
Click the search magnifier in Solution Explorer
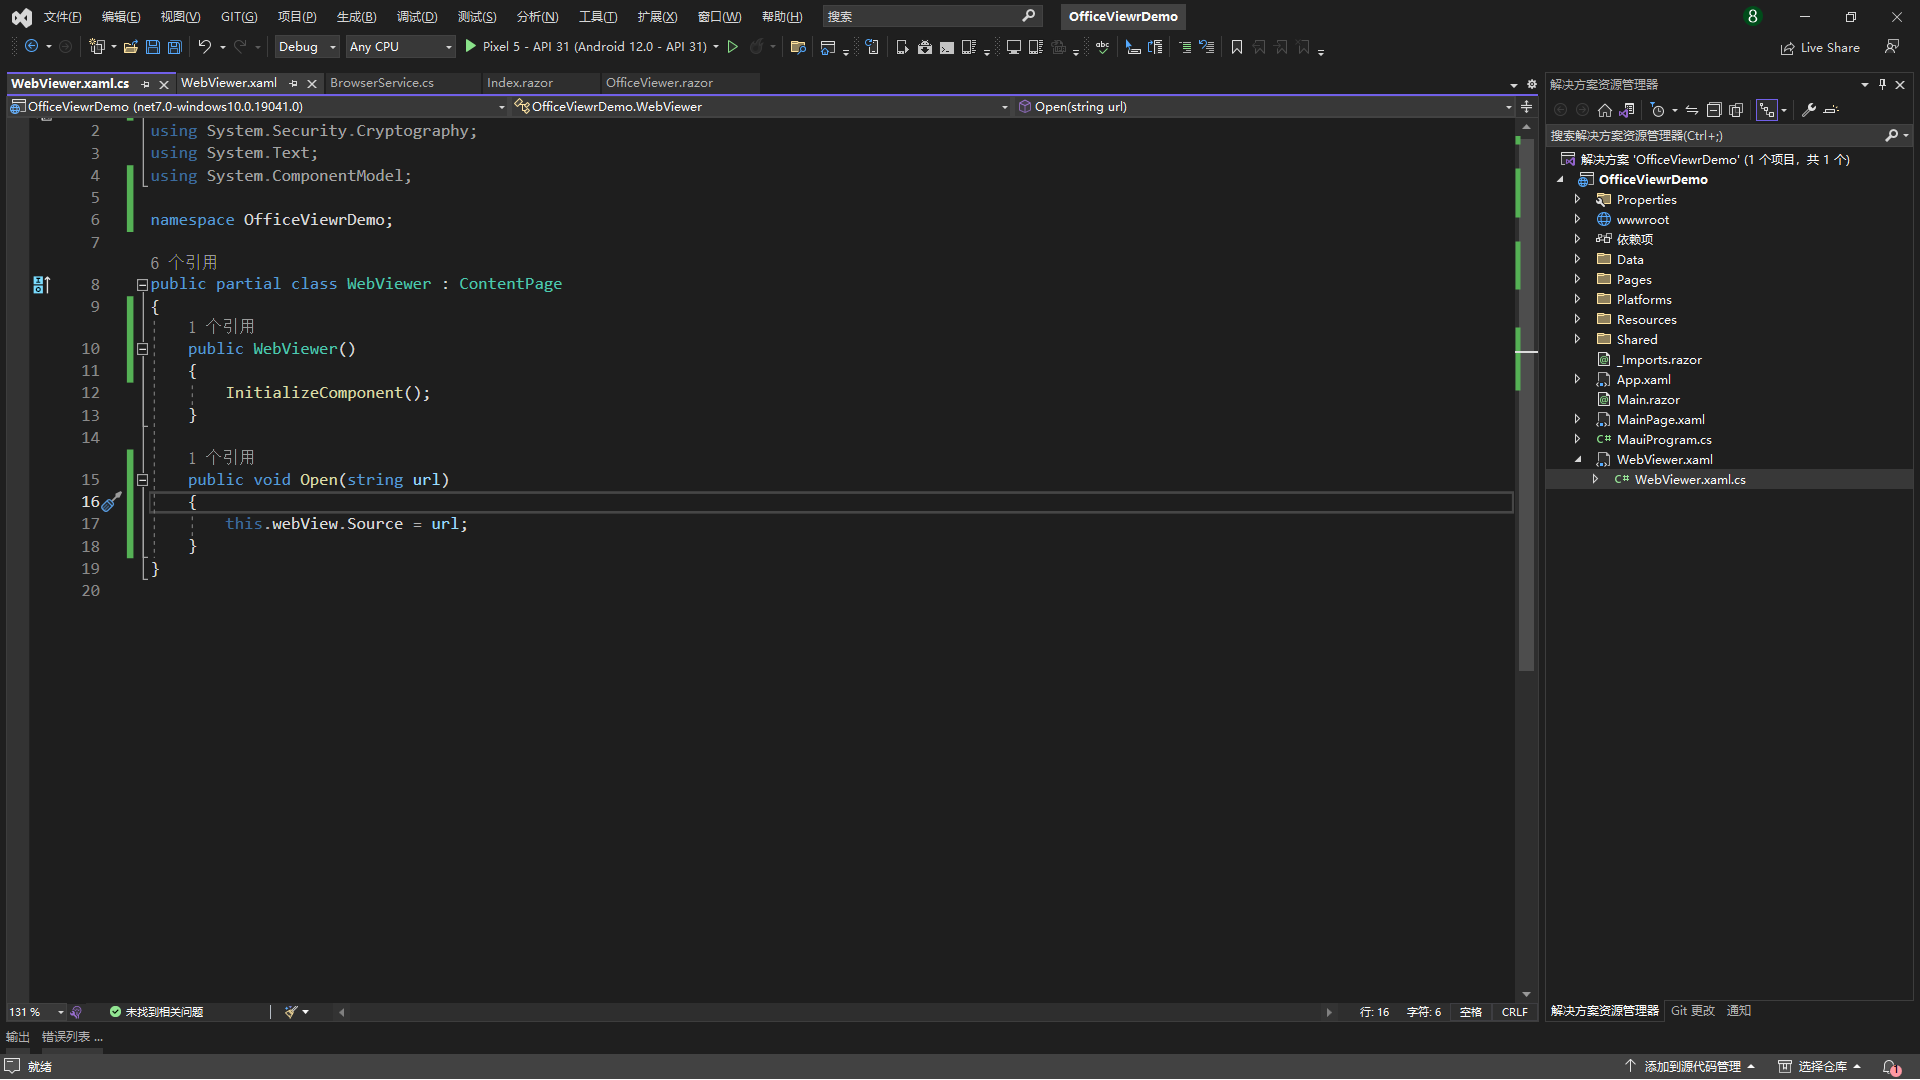1891,135
